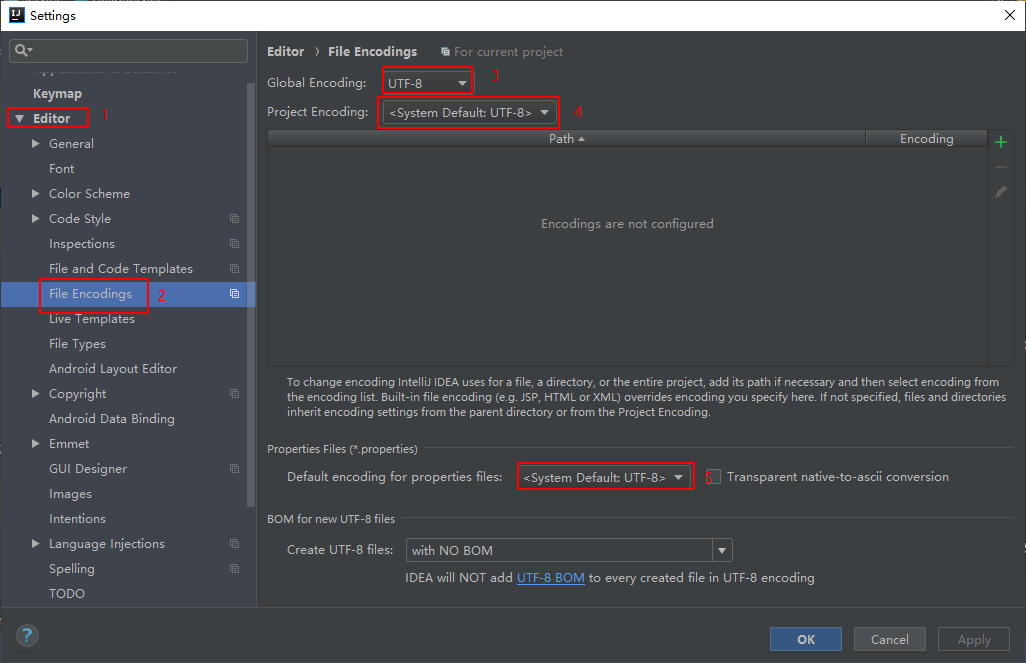Open File Types settings
Image resolution: width=1026 pixels, height=663 pixels.
(x=77, y=344)
